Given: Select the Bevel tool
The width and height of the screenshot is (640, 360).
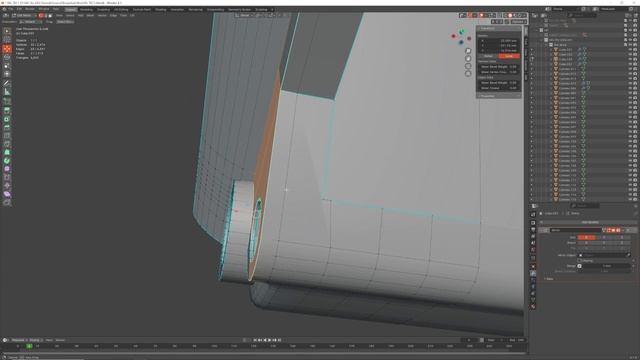Looking at the screenshot, I should coord(7,127).
